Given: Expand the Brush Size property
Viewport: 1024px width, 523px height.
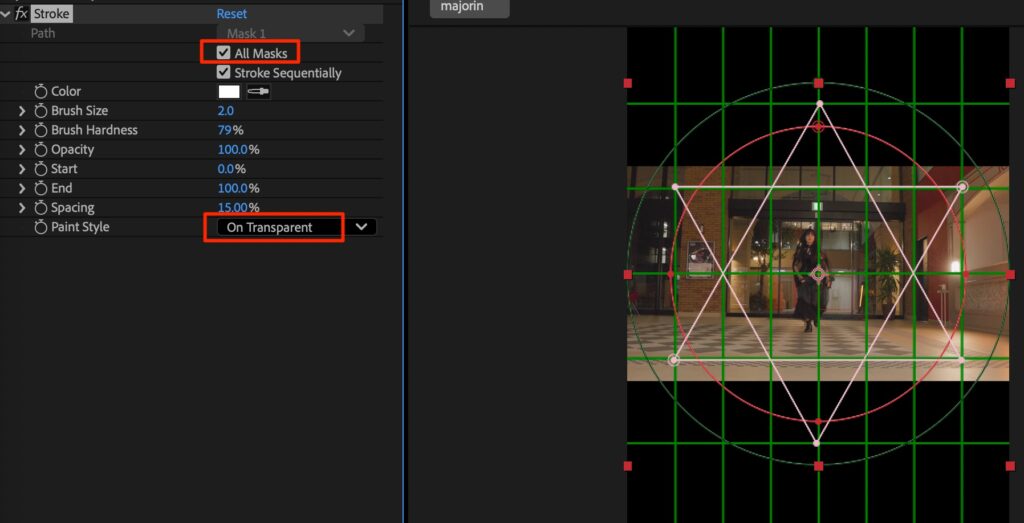Looking at the screenshot, I should (22, 111).
